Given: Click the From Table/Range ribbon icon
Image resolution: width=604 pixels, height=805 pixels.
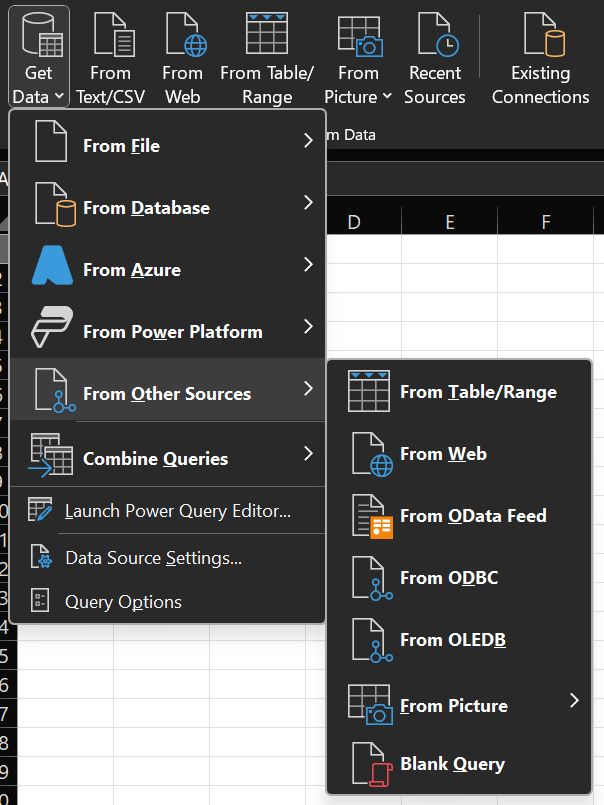Looking at the screenshot, I should click(267, 33).
